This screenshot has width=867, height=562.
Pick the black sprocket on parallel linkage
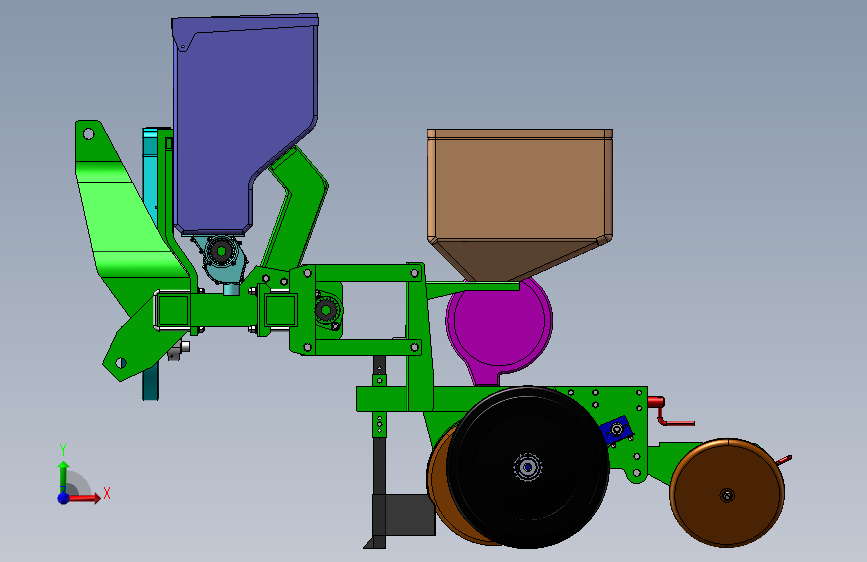tap(326, 310)
